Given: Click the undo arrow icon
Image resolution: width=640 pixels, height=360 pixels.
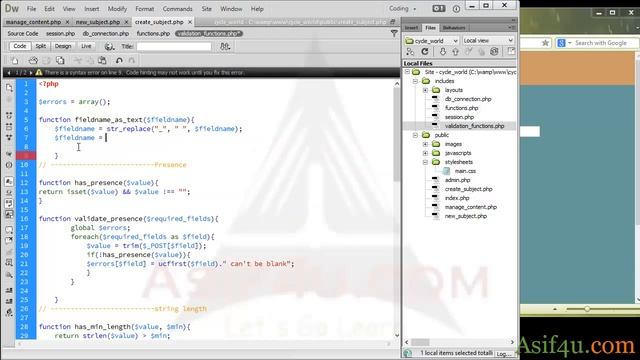Looking at the screenshot, I should point(119,60).
